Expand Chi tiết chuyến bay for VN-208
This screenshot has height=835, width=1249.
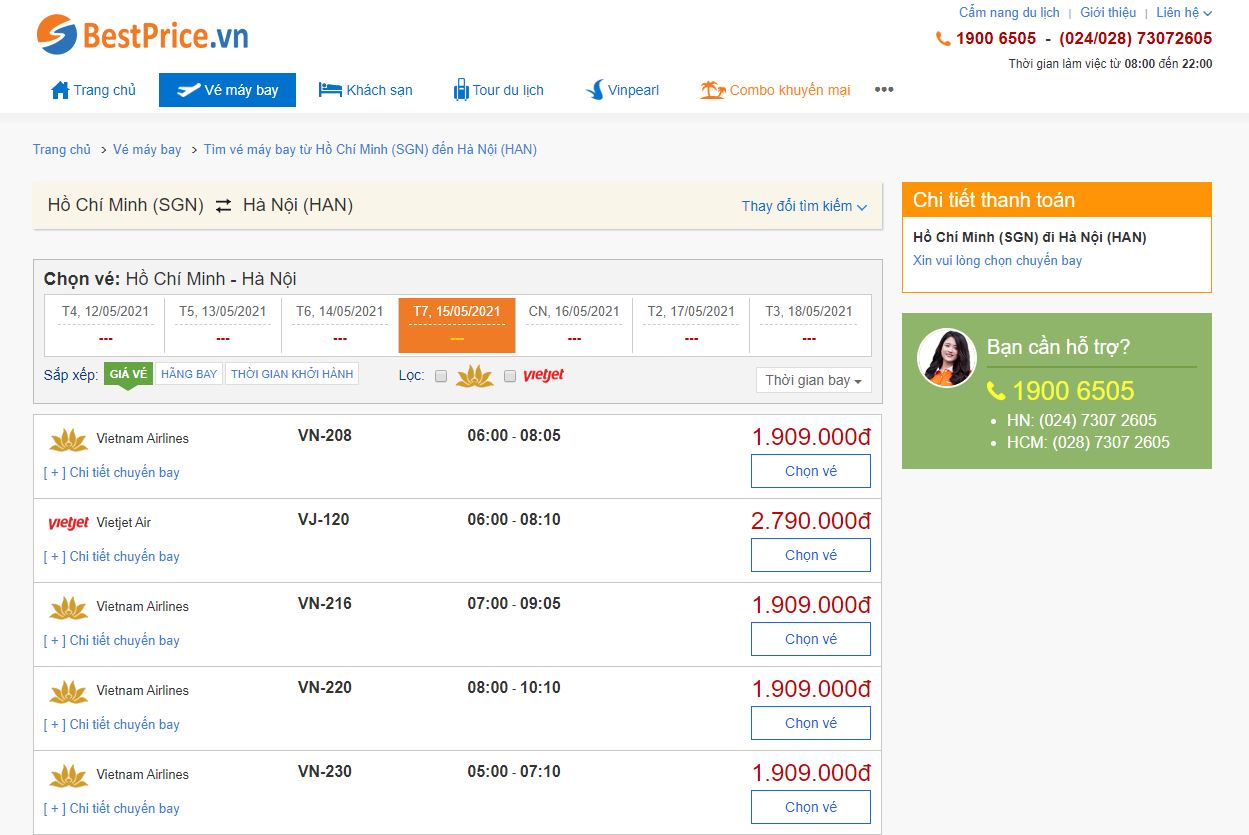[x=112, y=472]
